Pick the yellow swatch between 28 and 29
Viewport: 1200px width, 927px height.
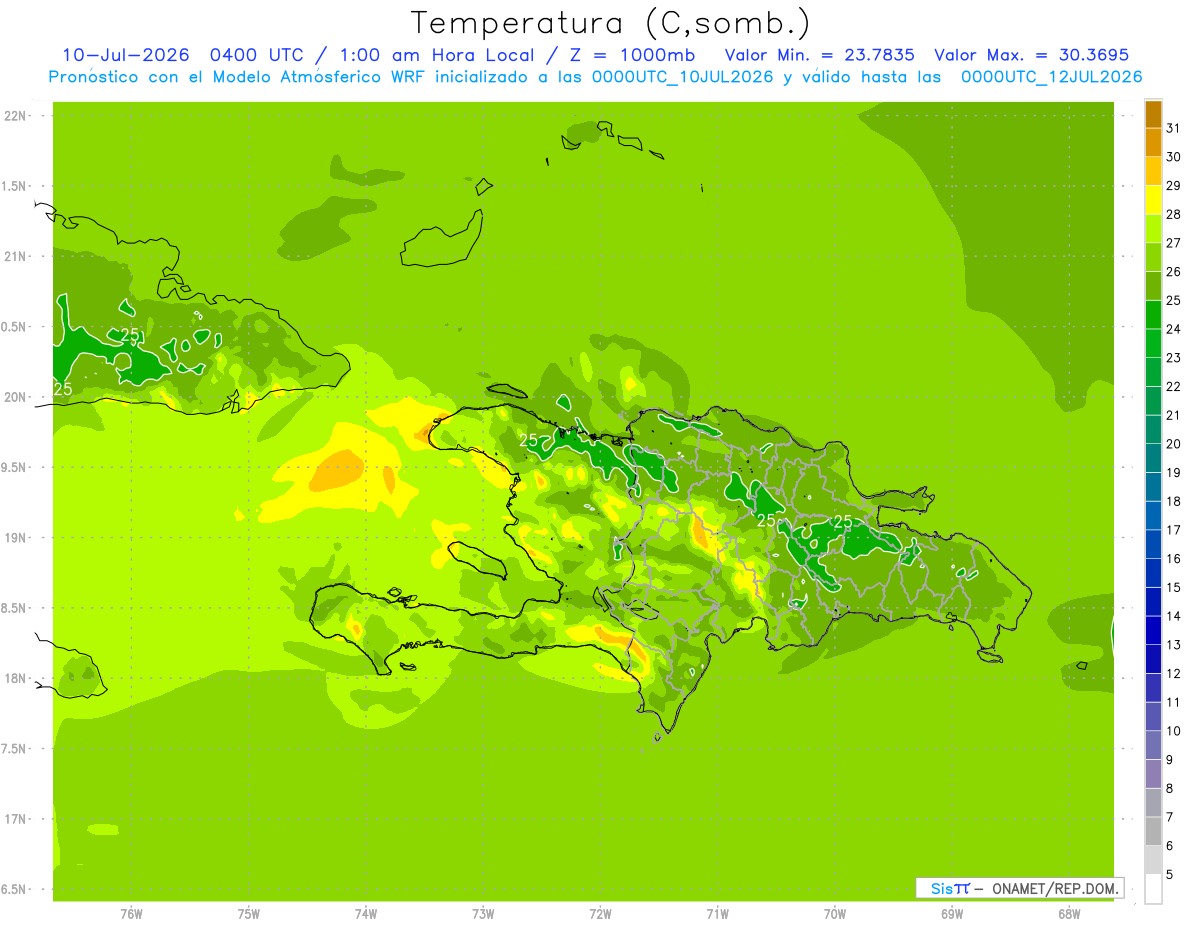pos(1153,200)
